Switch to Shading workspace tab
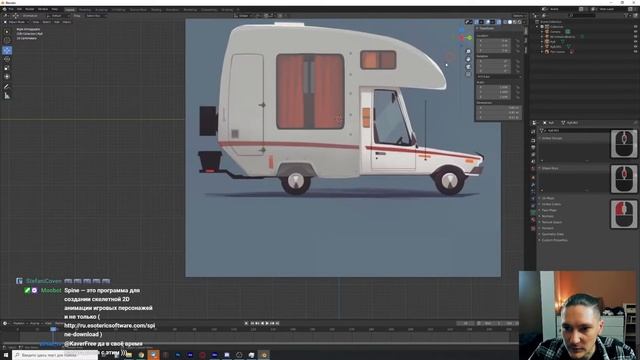 coord(156,9)
